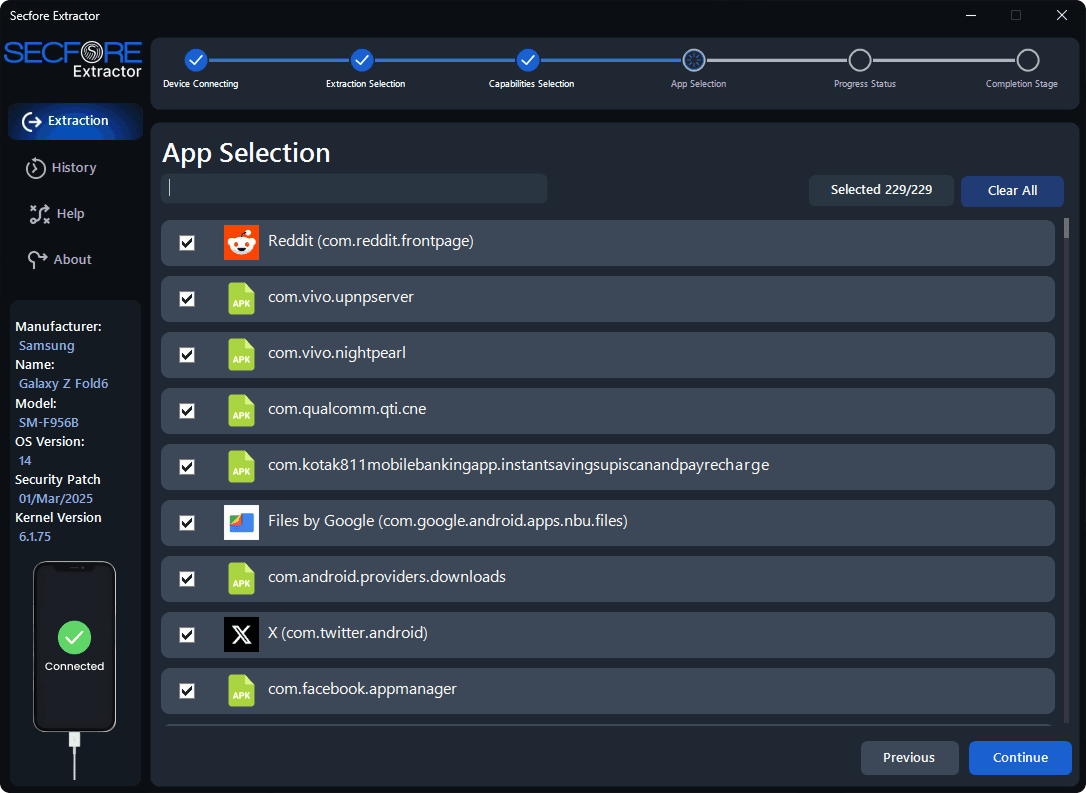1086x793 pixels.
Task: Uncheck the com.vivo.upnpserver checkbox
Action: coord(187,299)
